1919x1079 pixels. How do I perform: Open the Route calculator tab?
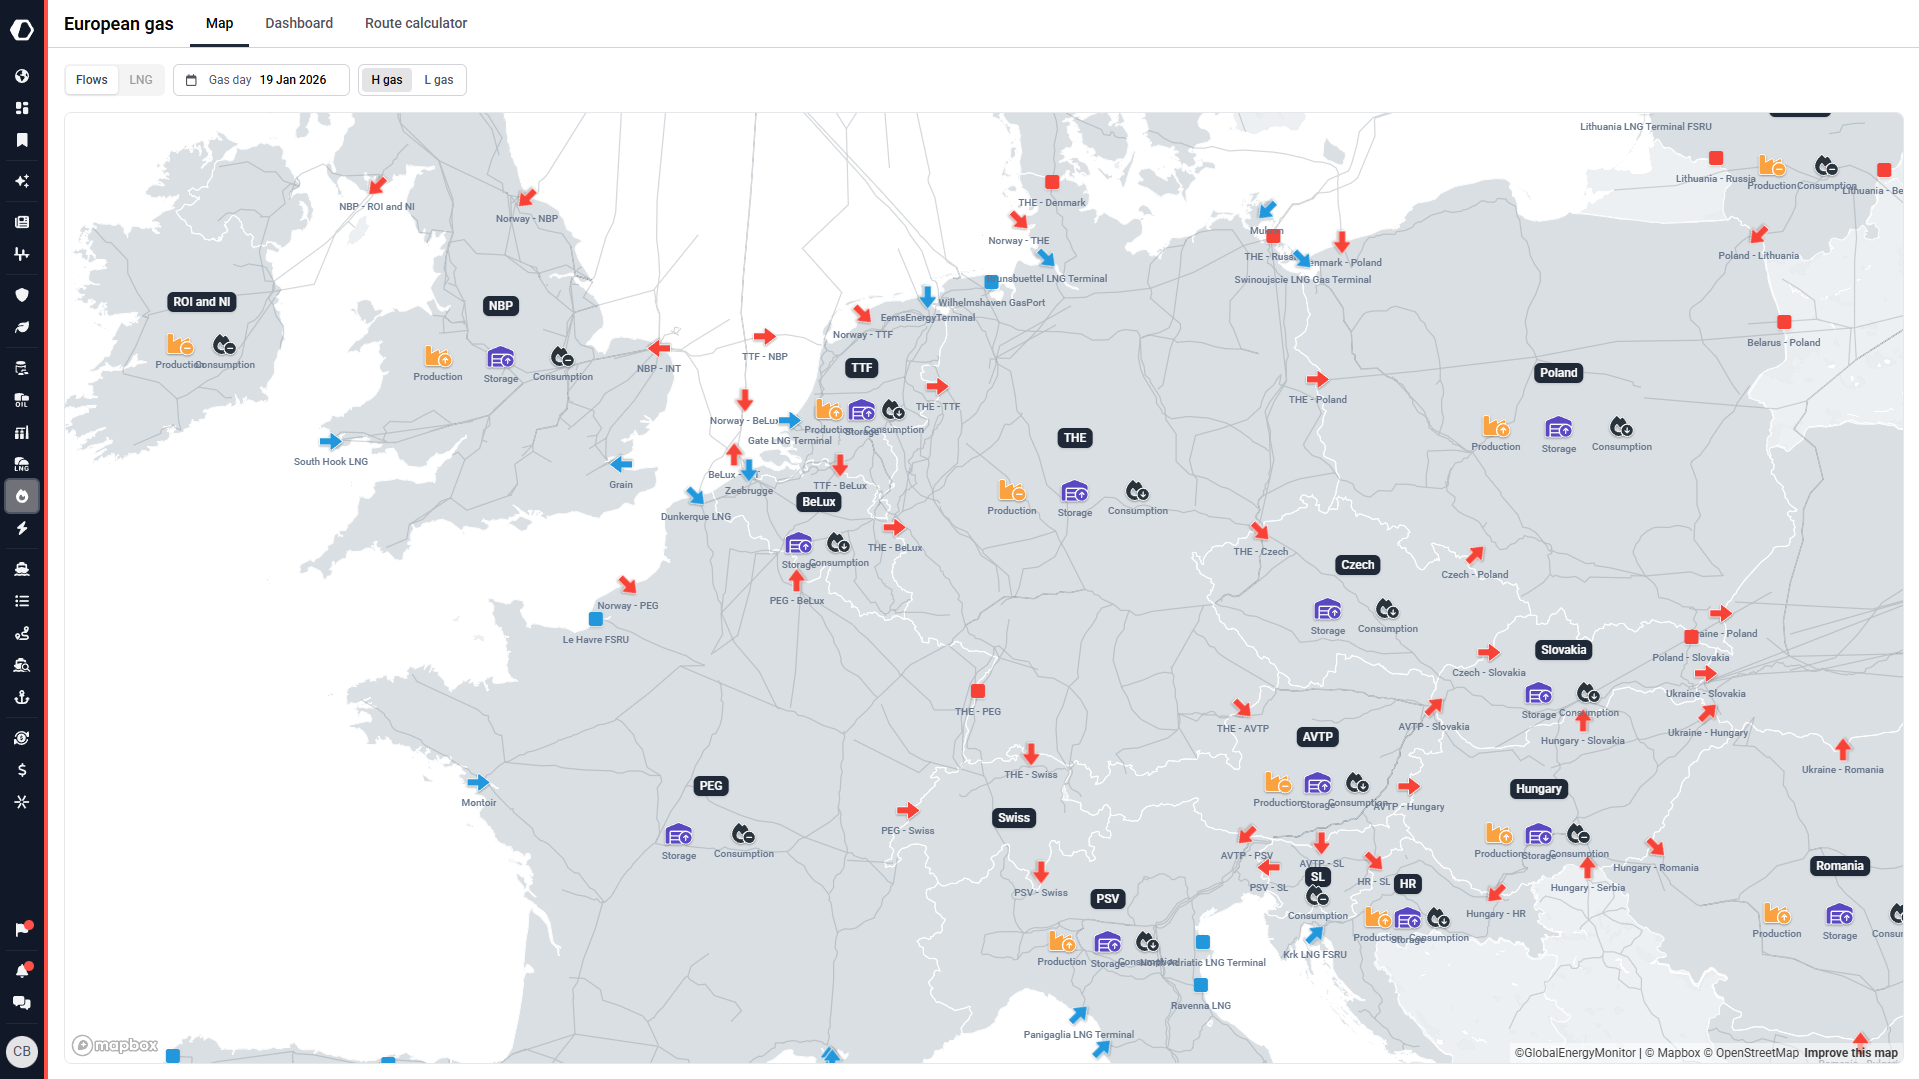click(415, 22)
